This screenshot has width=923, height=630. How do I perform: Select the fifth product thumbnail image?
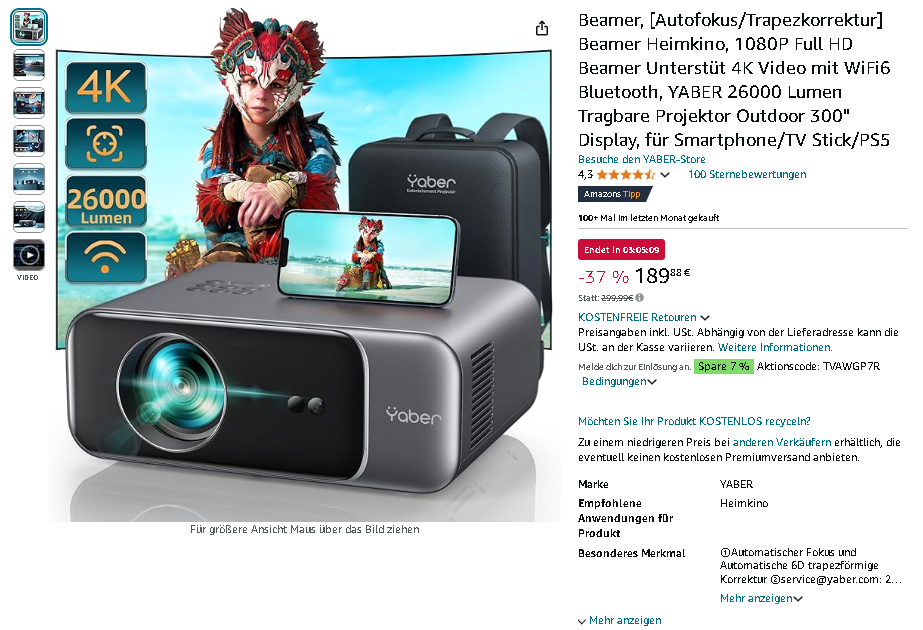point(28,179)
